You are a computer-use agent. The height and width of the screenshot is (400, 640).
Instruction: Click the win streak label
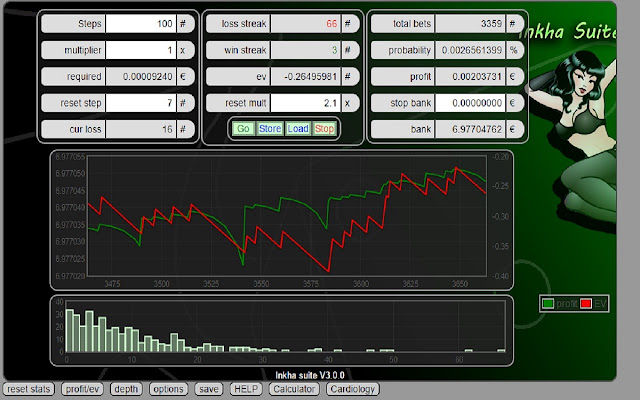[245, 50]
